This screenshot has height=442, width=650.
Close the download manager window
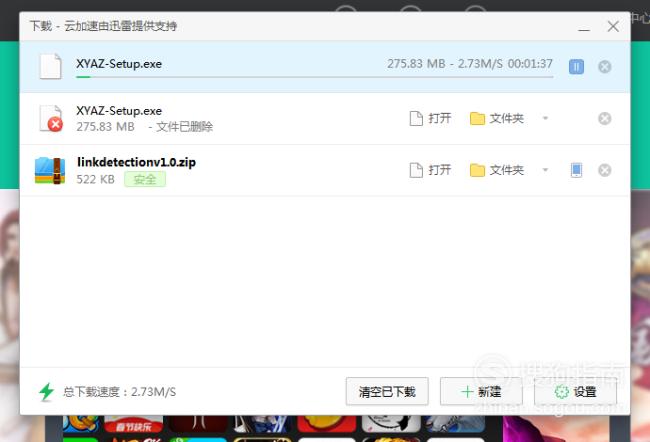click(613, 27)
